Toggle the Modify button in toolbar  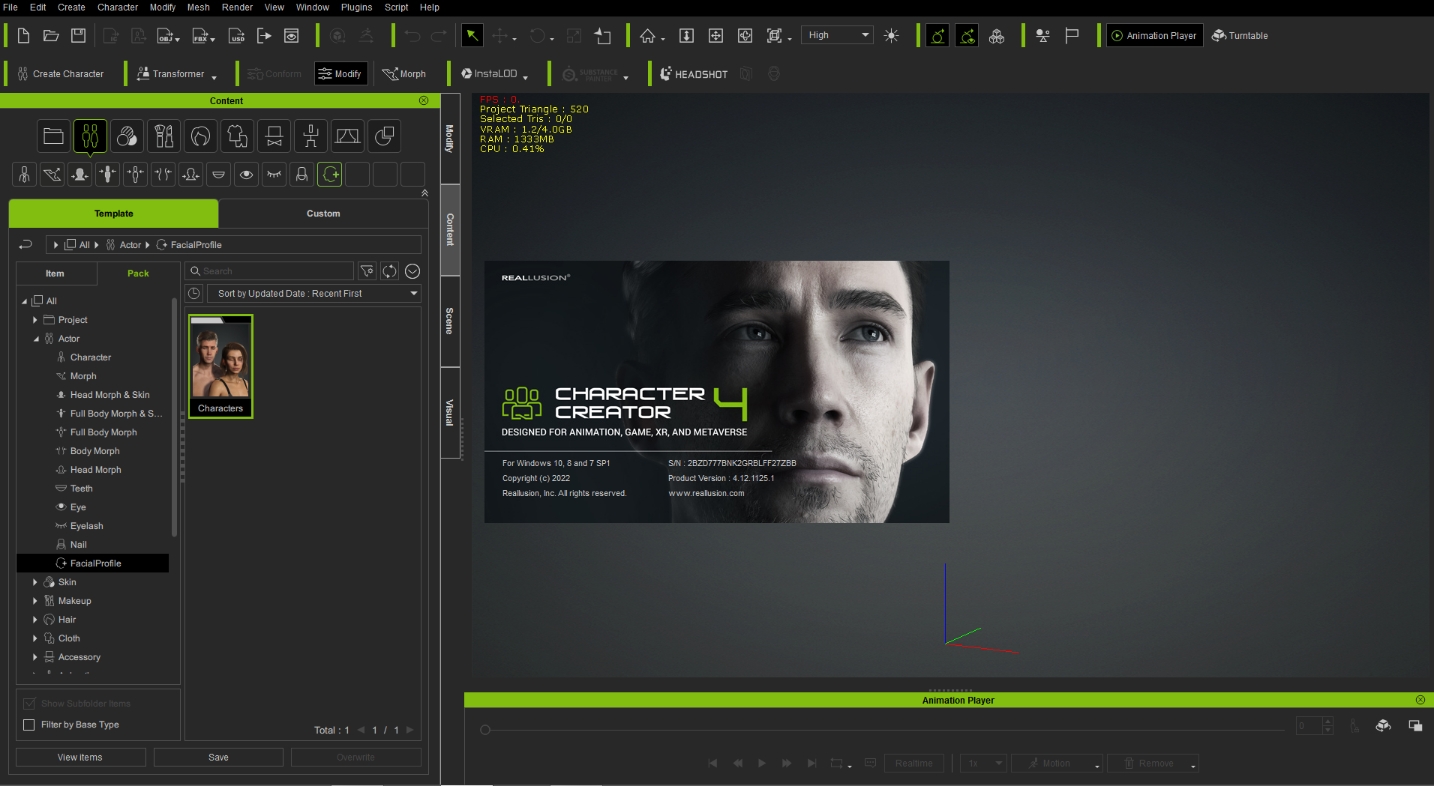(x=341, y=74)
